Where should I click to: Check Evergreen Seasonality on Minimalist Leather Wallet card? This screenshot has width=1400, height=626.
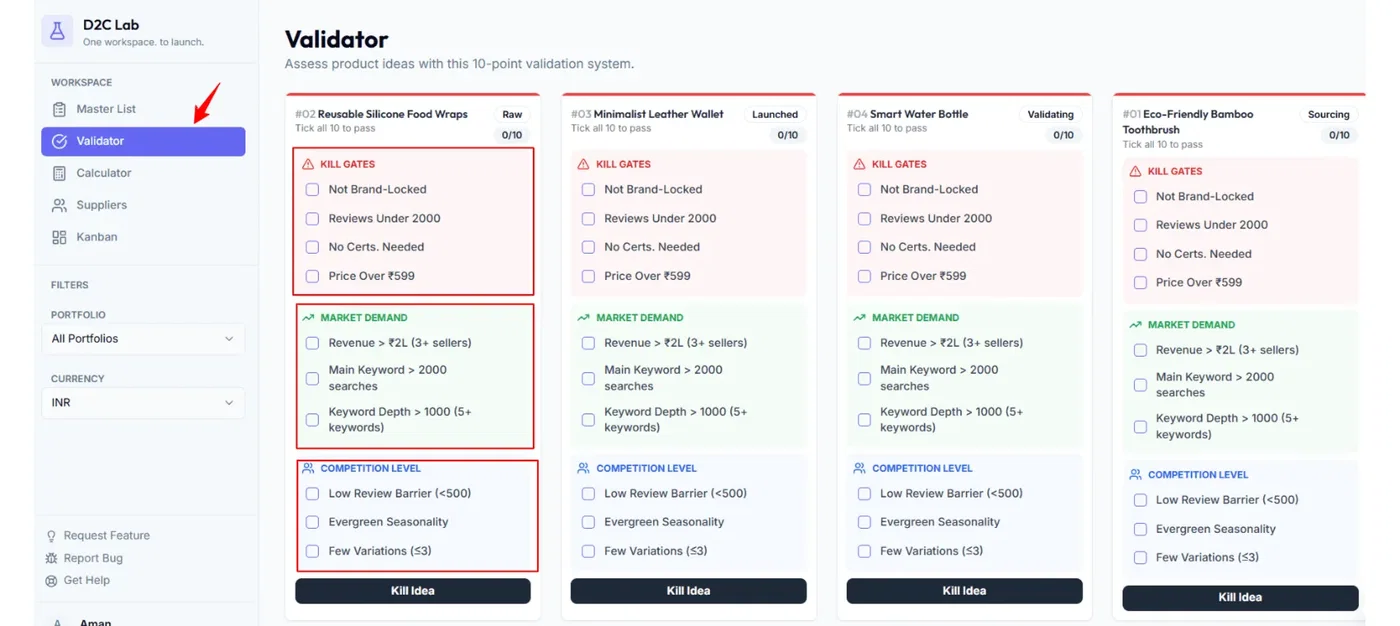click(x=588, y=522)
